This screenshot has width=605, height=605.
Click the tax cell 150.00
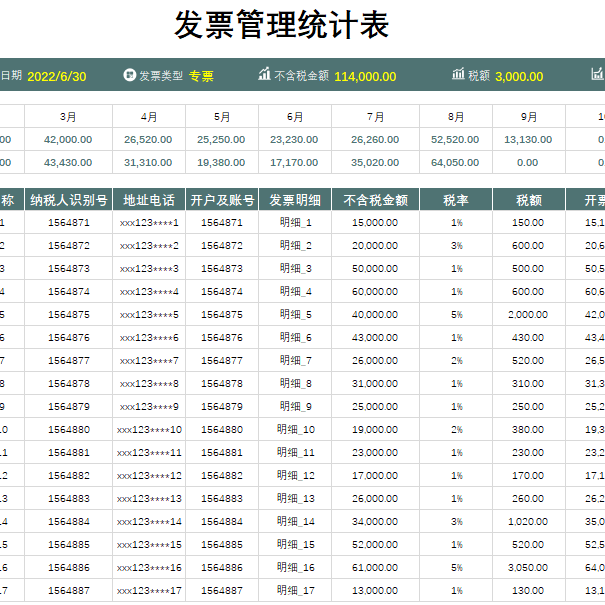(x=529, y=223)
